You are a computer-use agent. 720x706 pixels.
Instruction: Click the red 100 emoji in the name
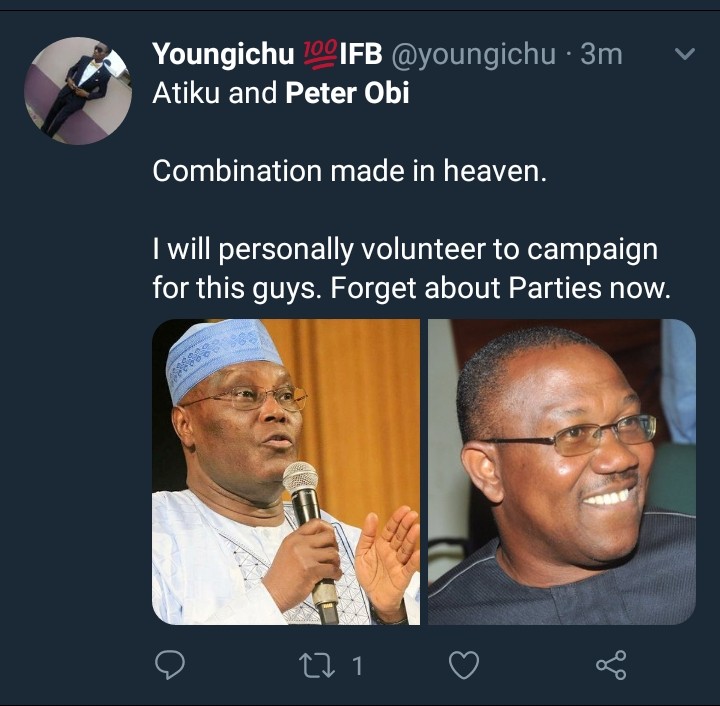point(319,54)
